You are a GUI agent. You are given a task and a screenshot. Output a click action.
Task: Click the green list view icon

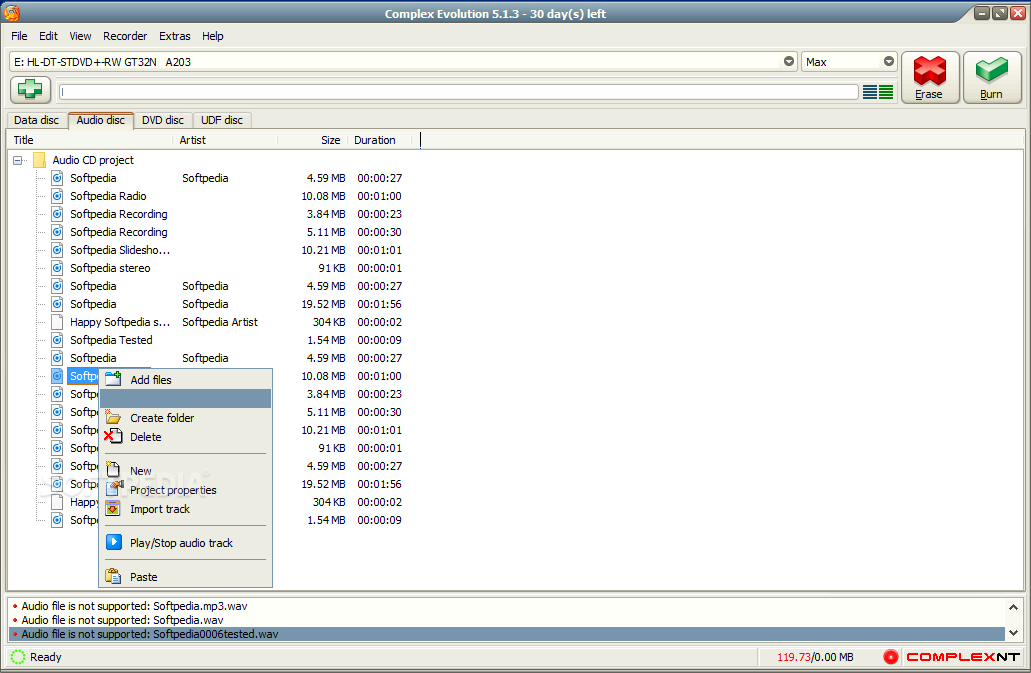pyautogui.click(x=886, y=92)
